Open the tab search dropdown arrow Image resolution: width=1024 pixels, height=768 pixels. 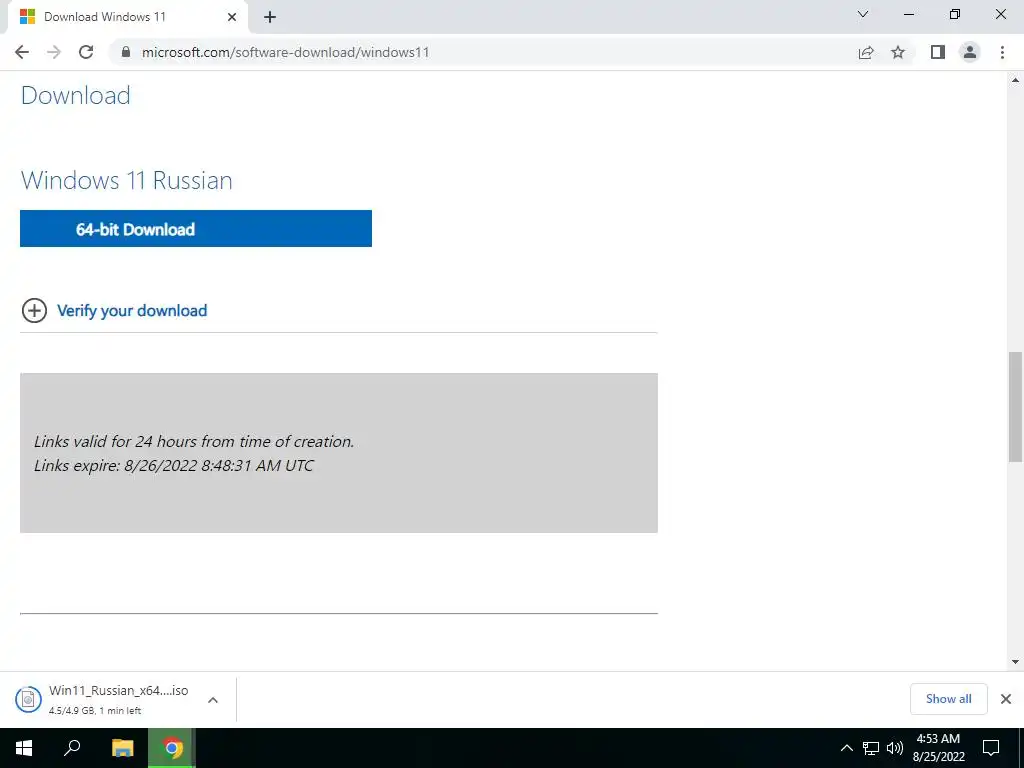click(863, 14)
